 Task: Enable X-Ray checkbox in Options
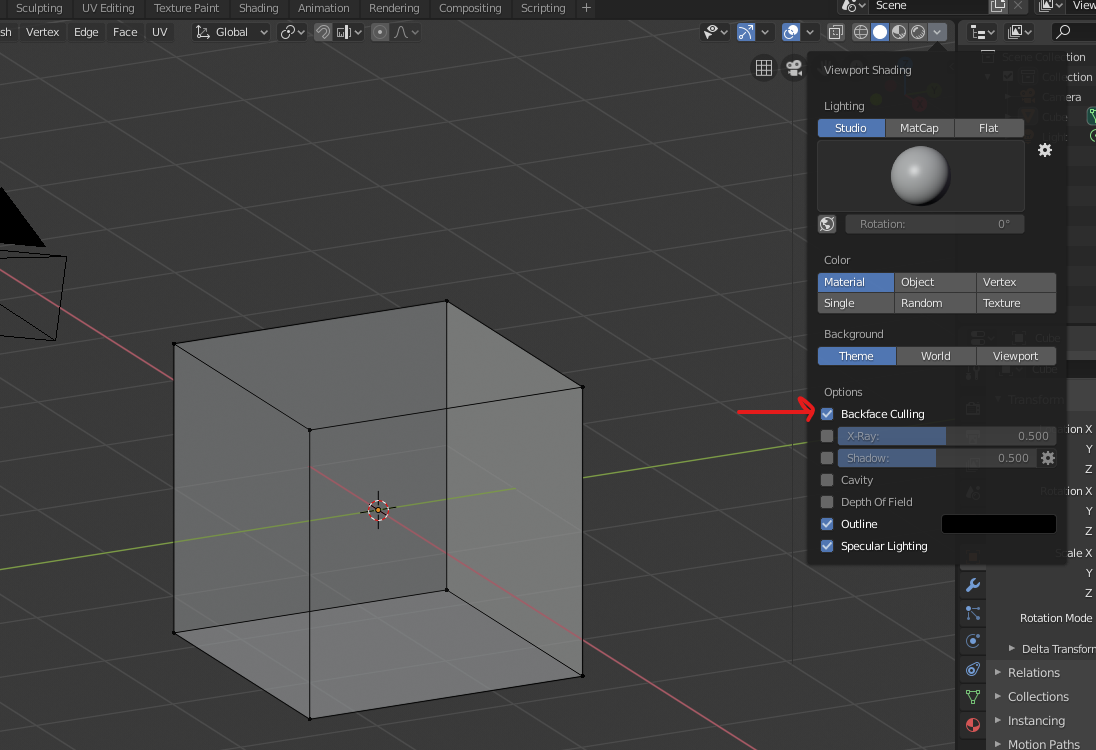click(x=827, y=436)
